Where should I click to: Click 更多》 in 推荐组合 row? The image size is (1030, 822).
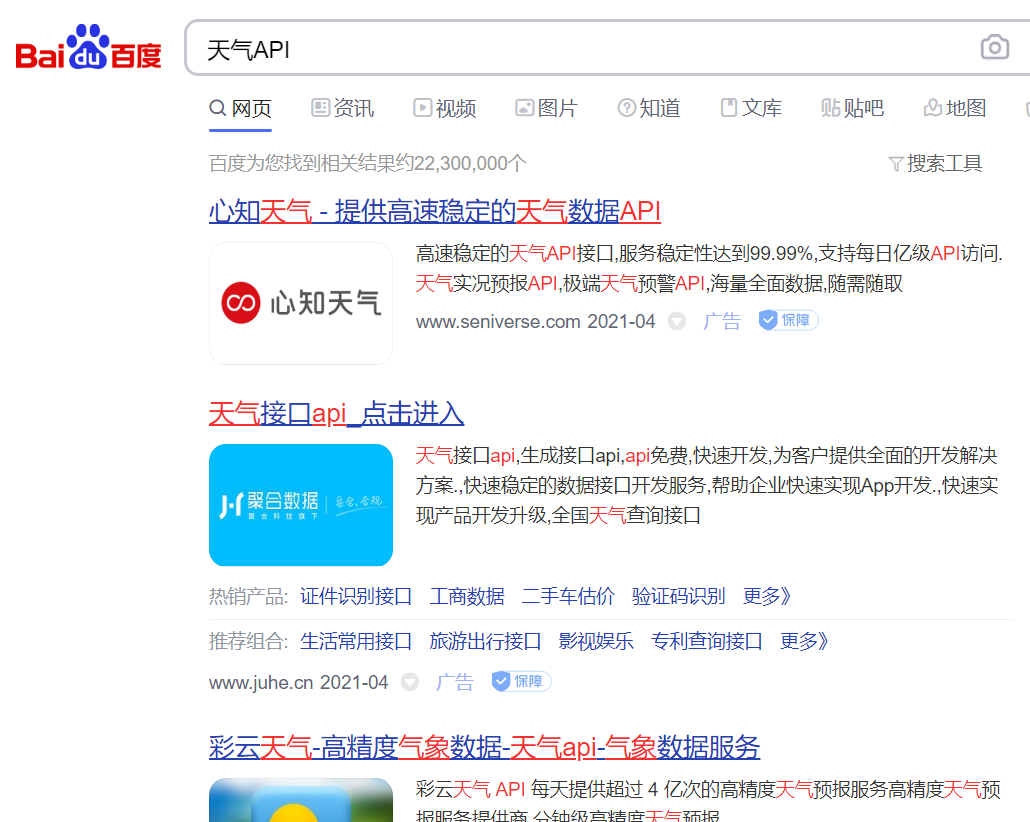pos(804,641)
